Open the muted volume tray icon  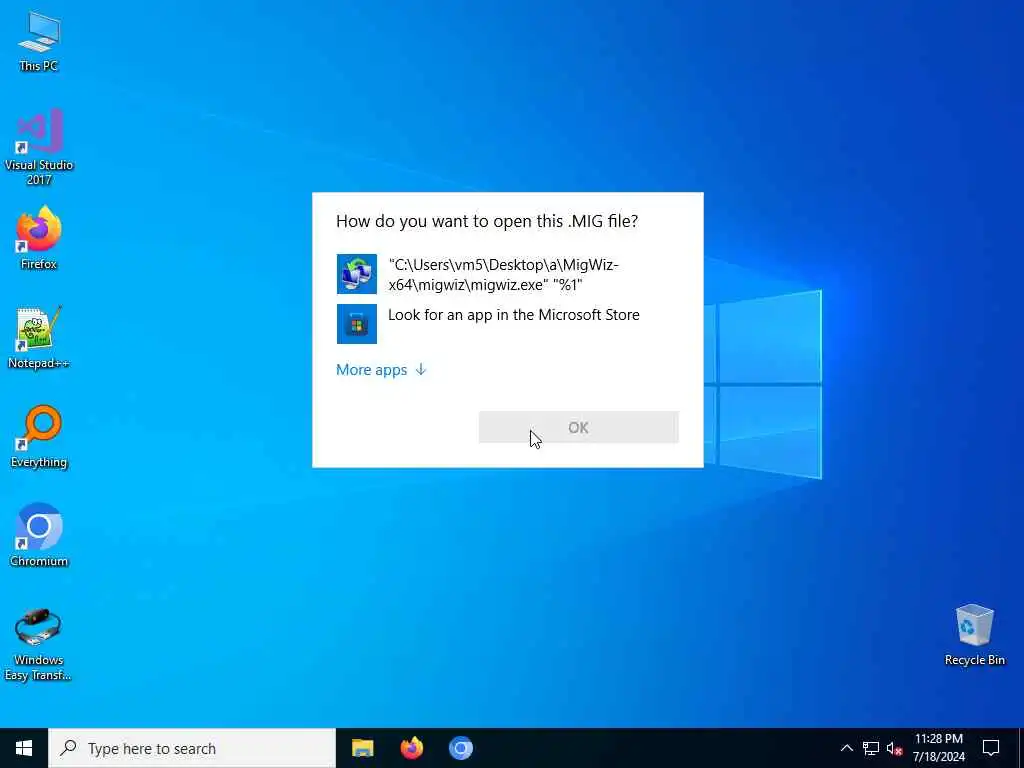[x=894, y=748]
